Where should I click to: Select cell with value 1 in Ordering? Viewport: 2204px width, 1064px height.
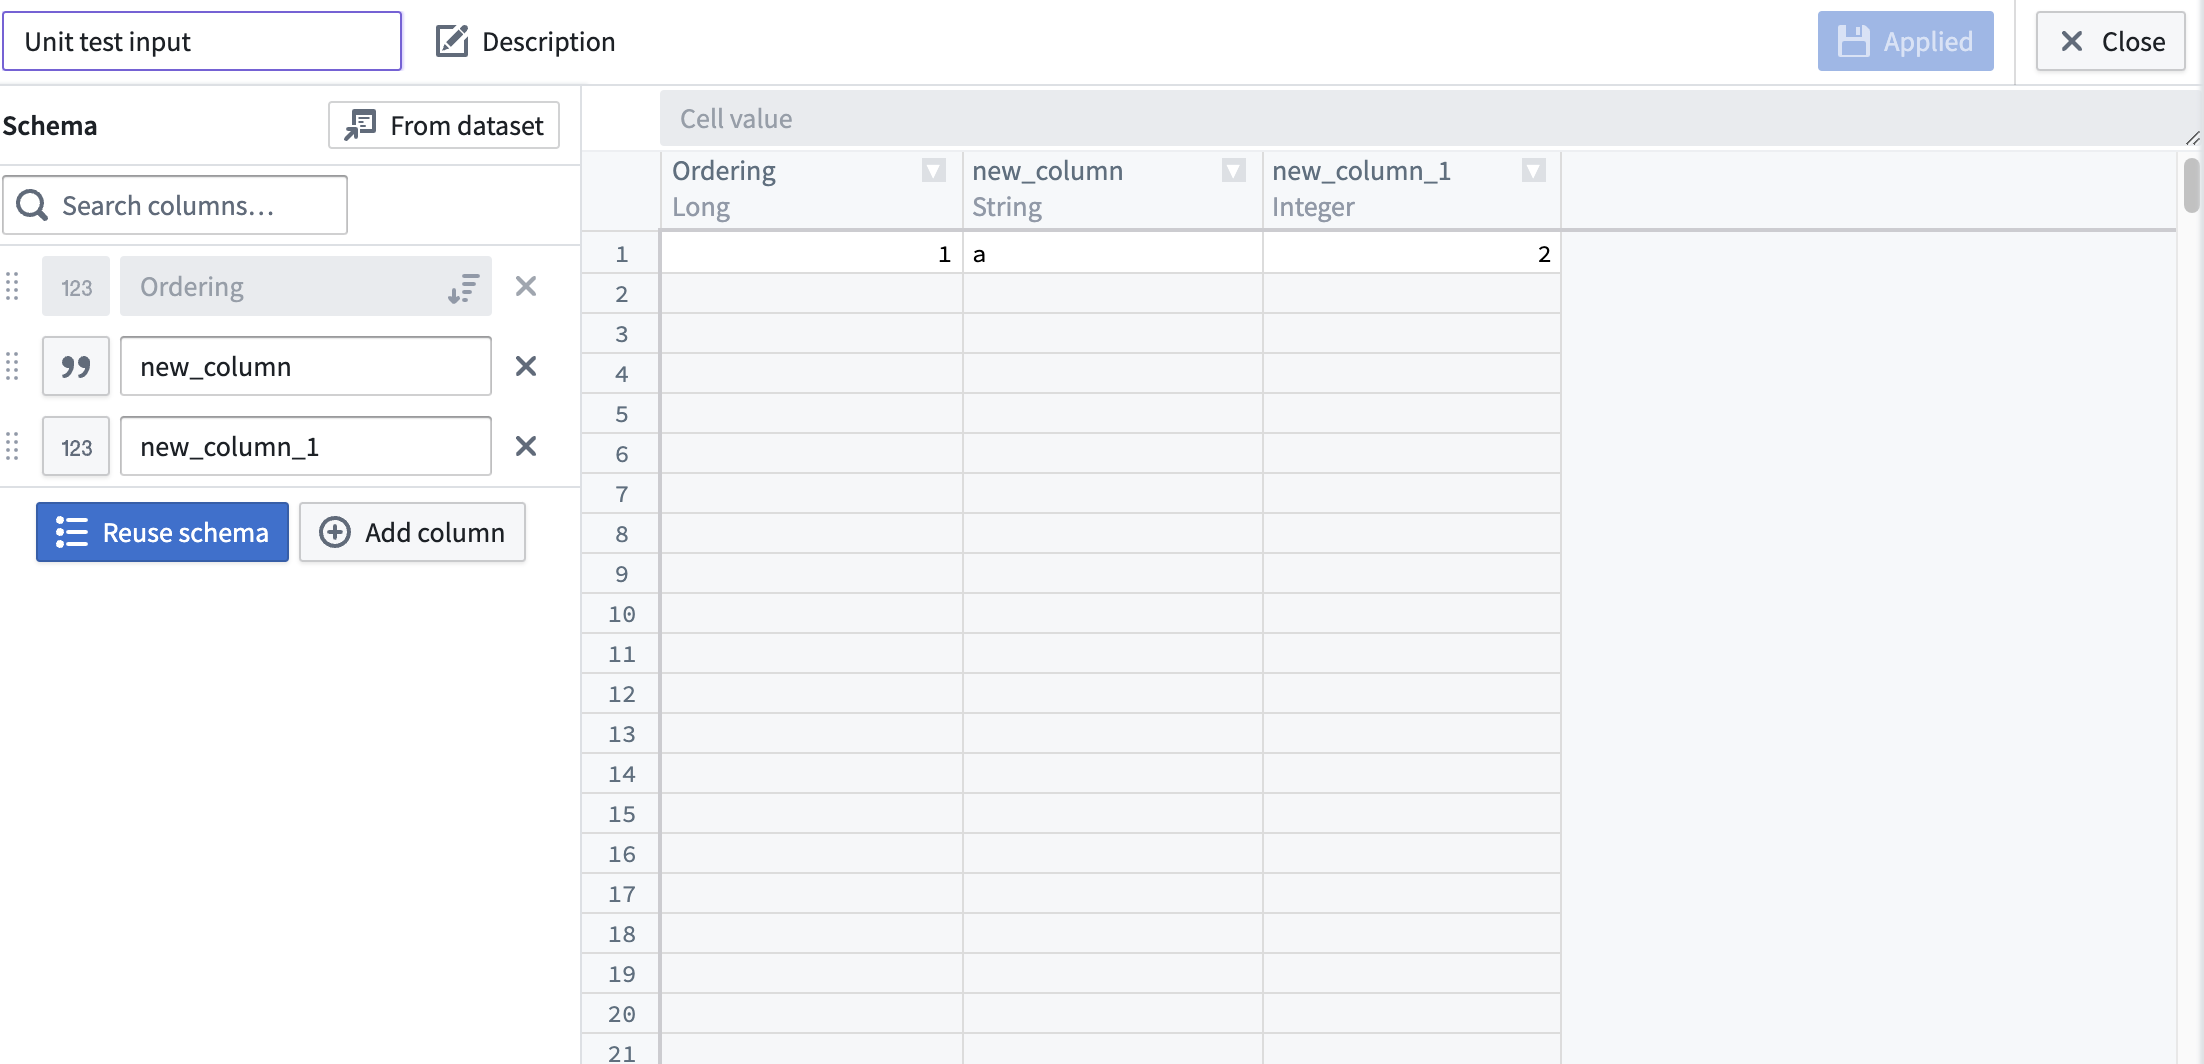click(811, 254)
